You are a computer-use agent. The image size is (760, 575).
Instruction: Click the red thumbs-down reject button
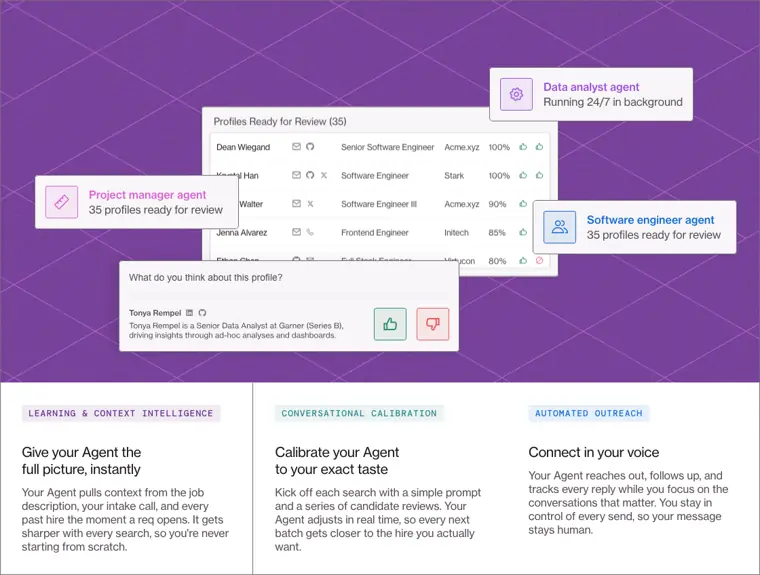click(433, 324)
